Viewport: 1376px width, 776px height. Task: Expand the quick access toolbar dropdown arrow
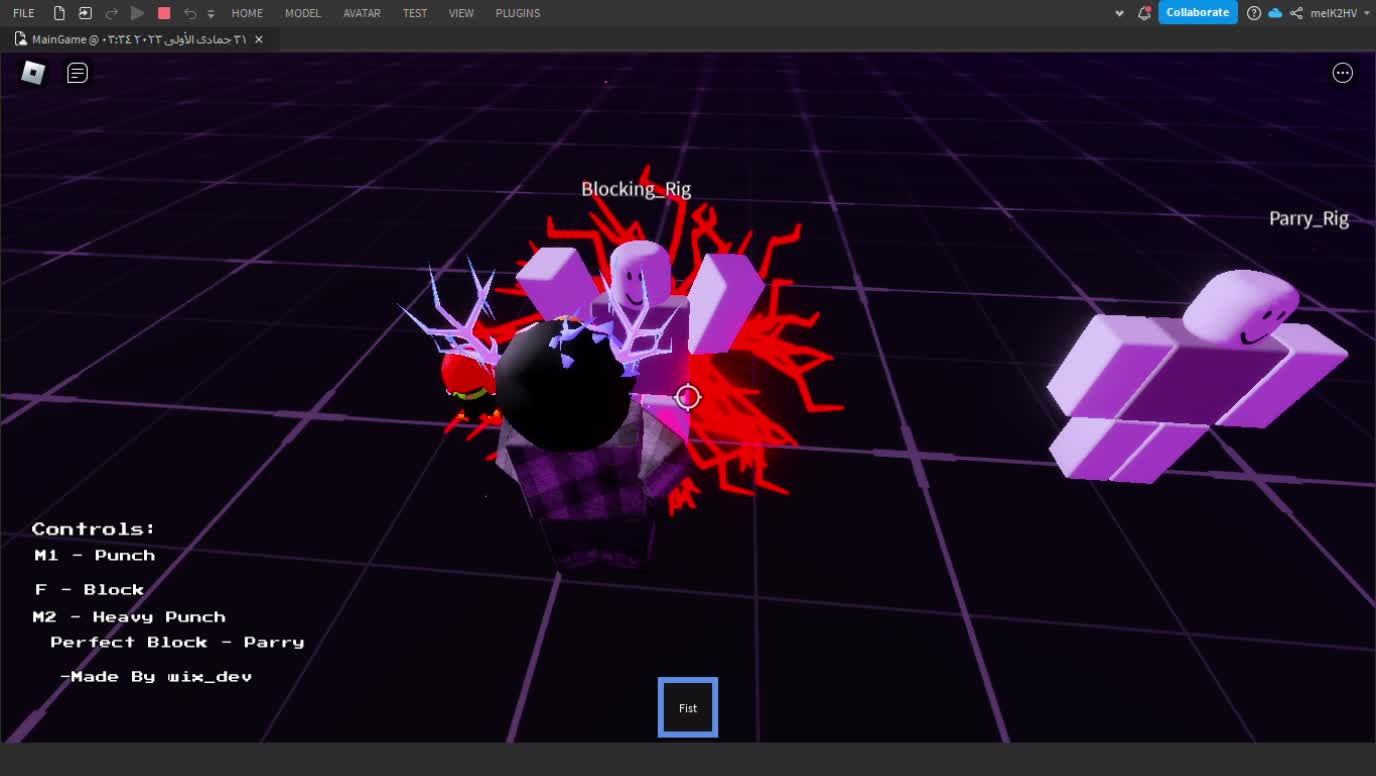point(211,14)
